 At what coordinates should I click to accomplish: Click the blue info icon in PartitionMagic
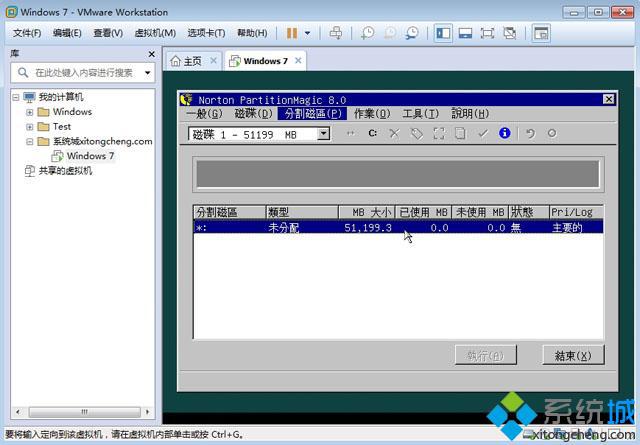[504, 133]
